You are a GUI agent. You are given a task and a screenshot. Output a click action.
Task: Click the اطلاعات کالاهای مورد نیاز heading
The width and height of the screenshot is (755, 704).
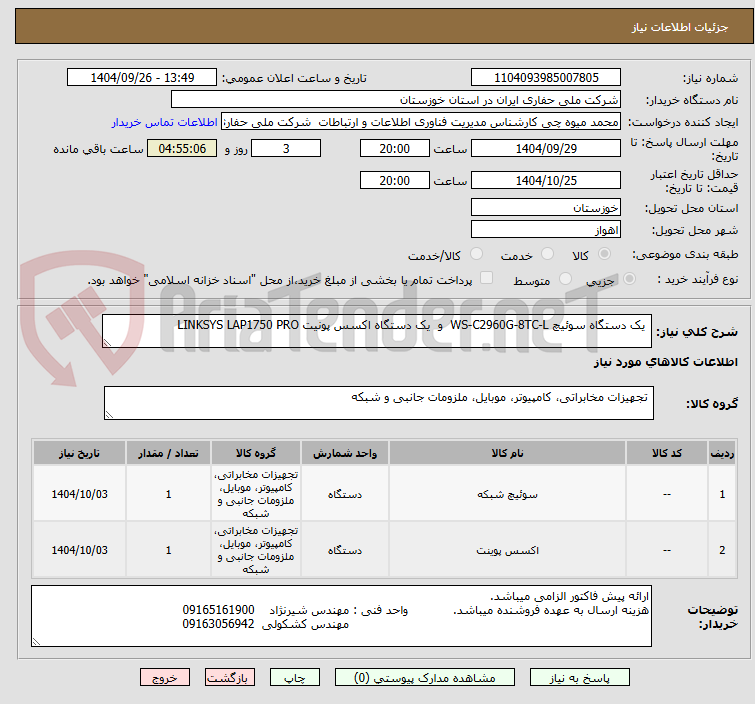pos(665,362)
